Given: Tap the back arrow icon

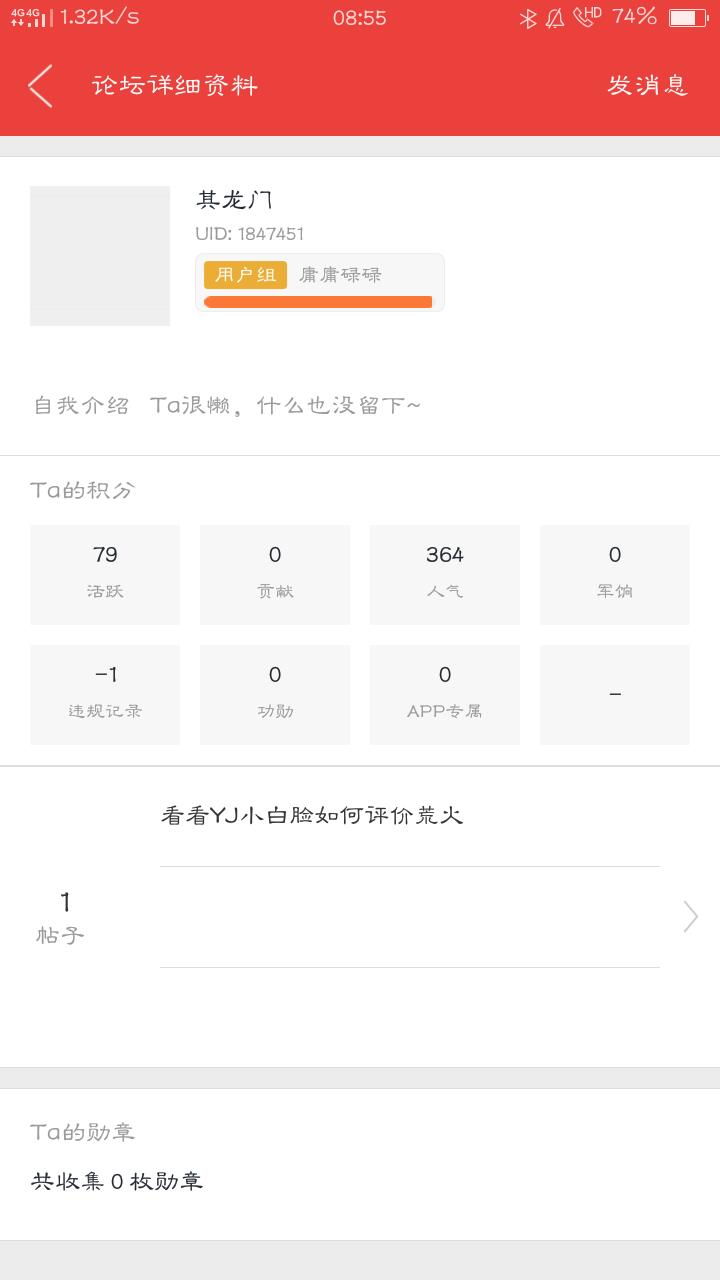Looking at the screenshot, I should tap(41, 86).
